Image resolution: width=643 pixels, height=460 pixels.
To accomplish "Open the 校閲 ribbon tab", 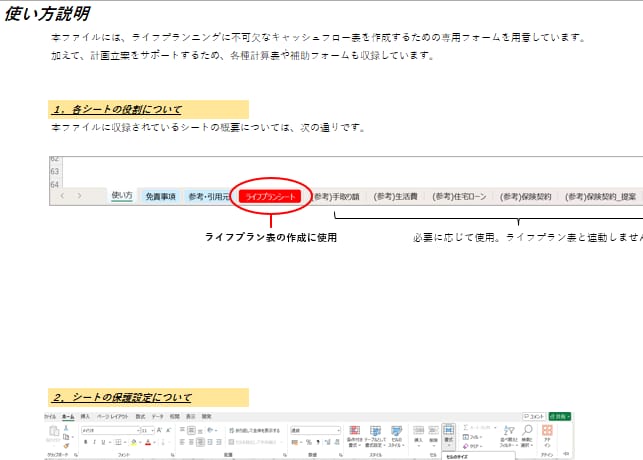I will tap(175, 417).
